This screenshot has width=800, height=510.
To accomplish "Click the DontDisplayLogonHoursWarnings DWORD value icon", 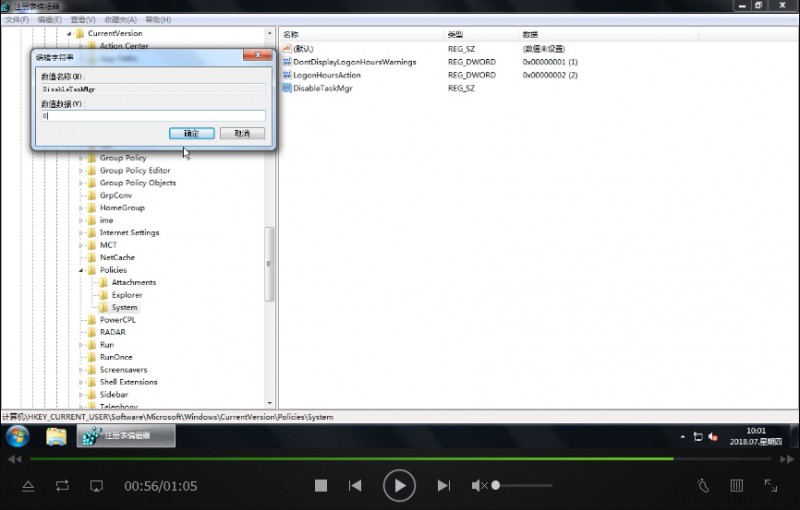I will pos(287,62).
